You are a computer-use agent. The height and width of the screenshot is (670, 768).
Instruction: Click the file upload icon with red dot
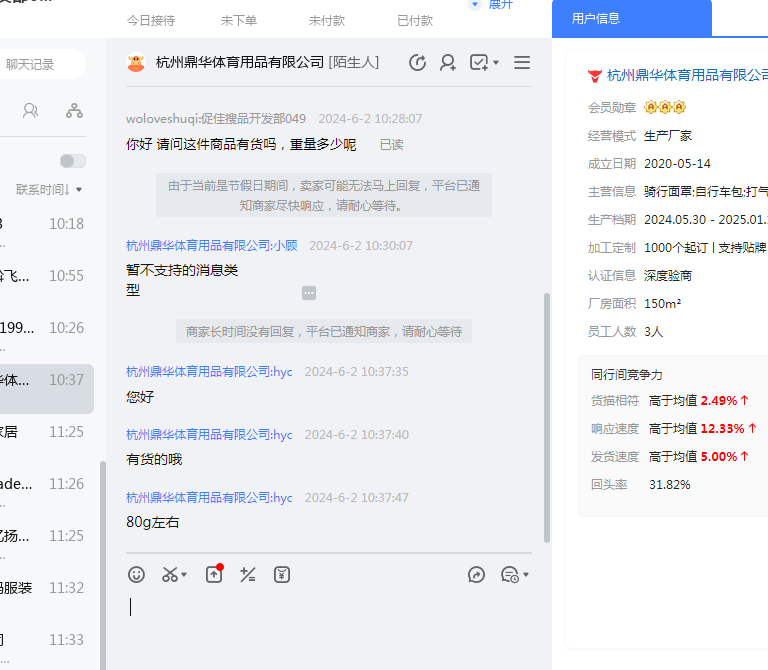pos(214,574)
